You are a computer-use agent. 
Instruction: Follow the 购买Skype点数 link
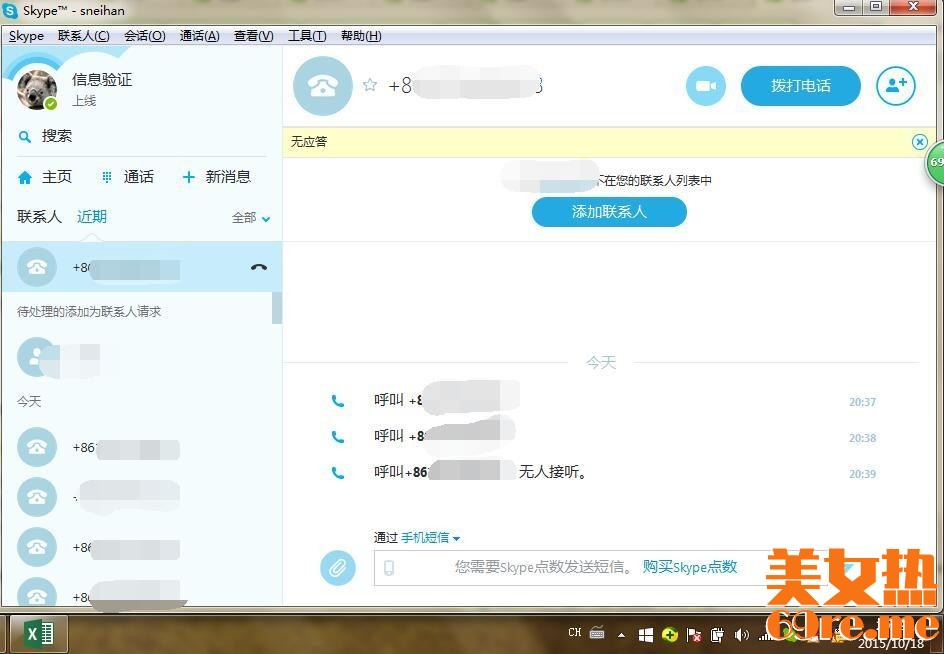tap(690, 567)
